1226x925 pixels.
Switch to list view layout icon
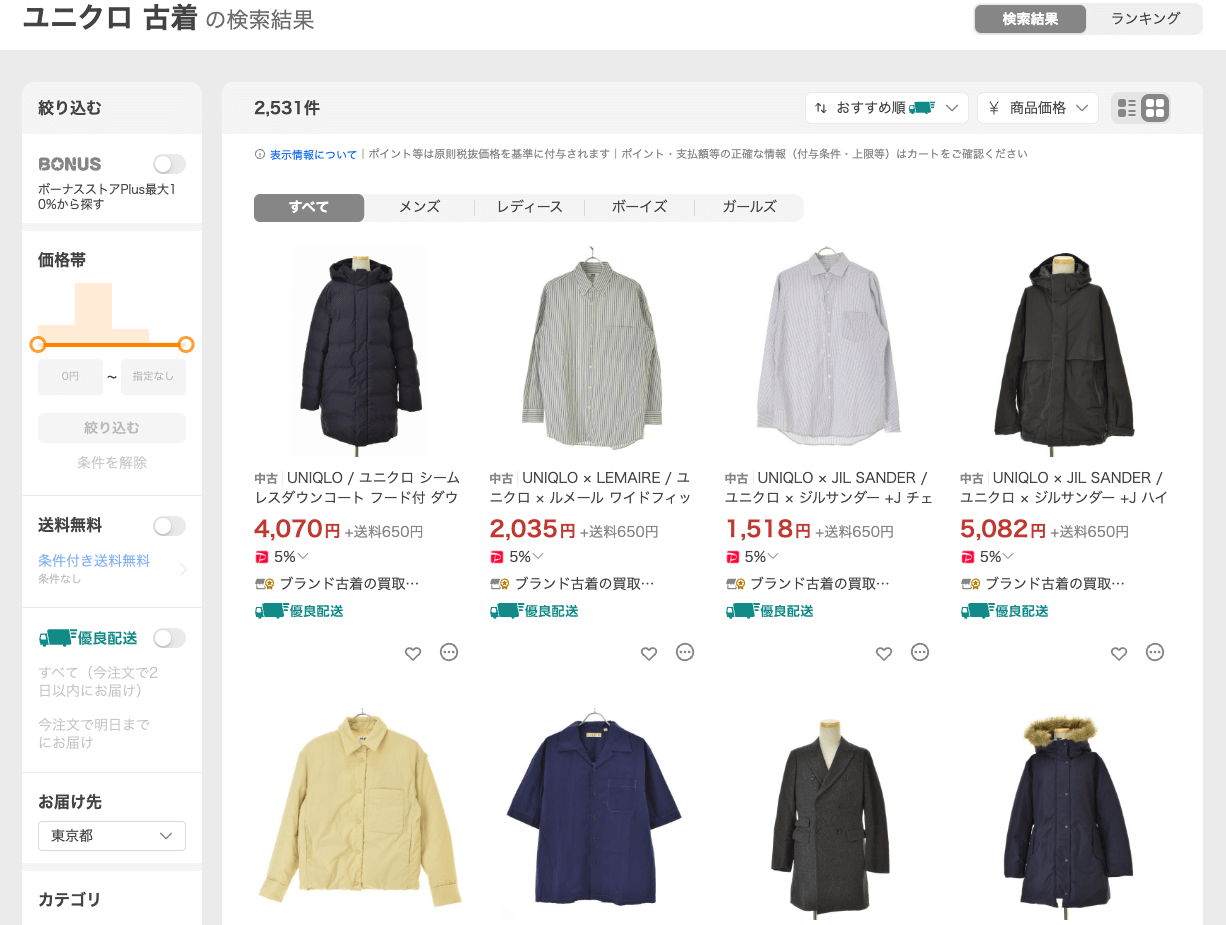pos(1127,108)
